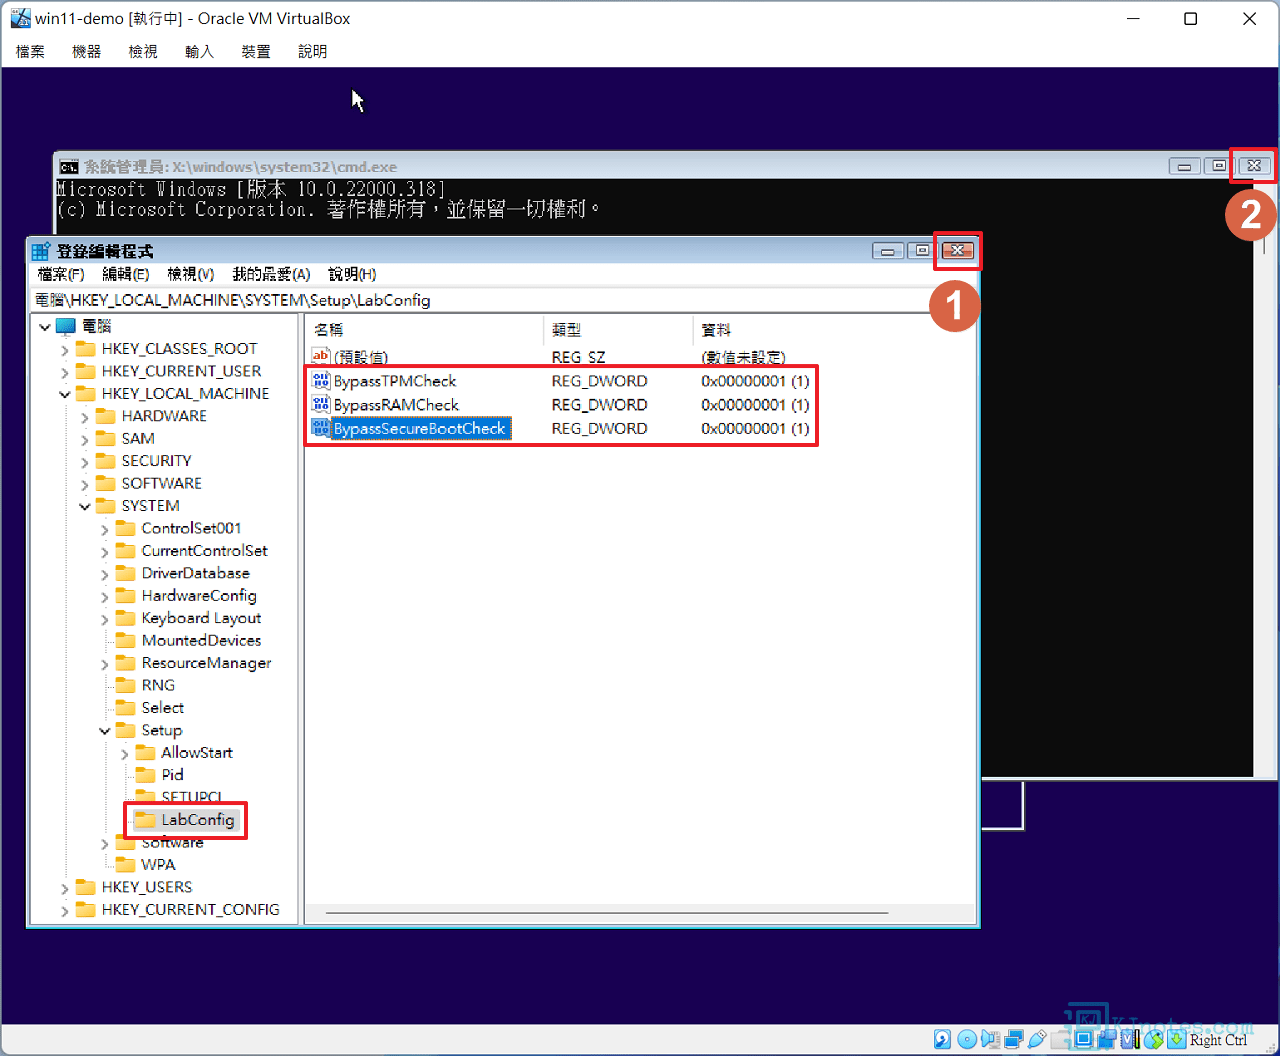Click the audio status icon
This screenshot has height=1056, width=1280.
[990, 1039]
